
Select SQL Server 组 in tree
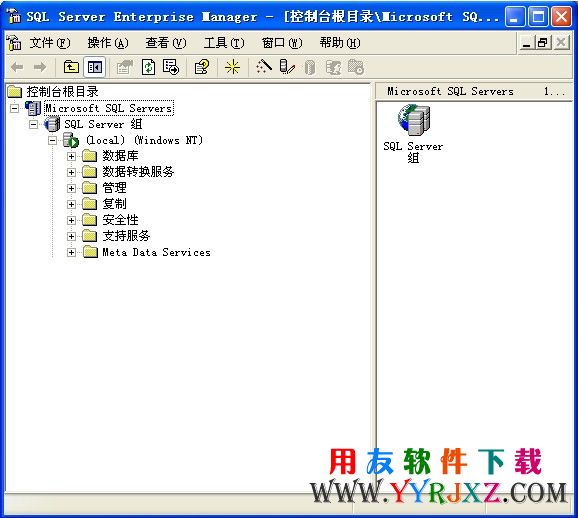click(103, 124)
